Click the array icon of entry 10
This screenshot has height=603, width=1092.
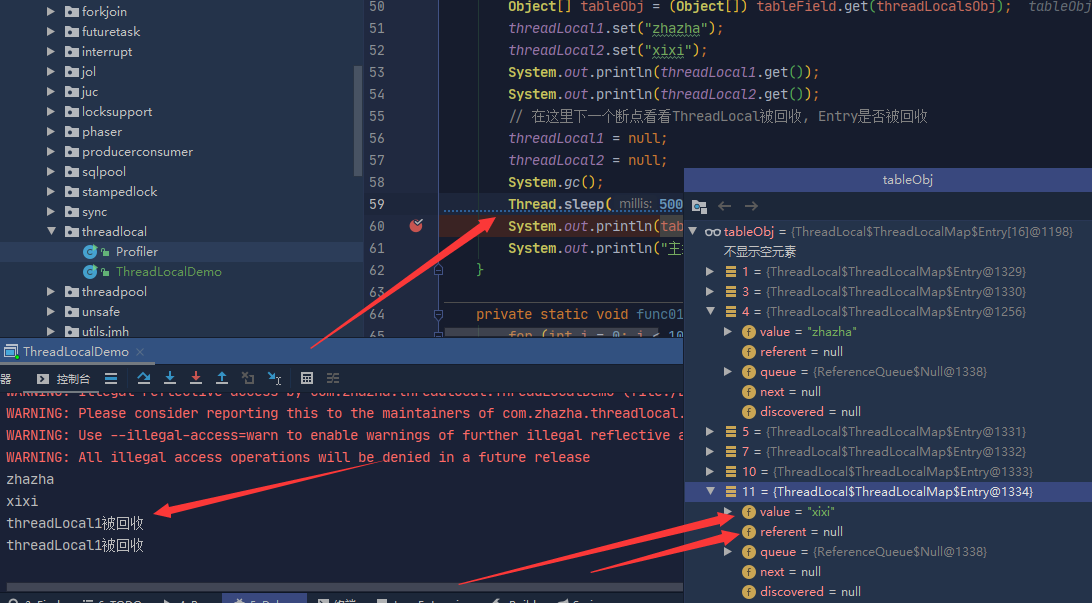pos(731,471)
